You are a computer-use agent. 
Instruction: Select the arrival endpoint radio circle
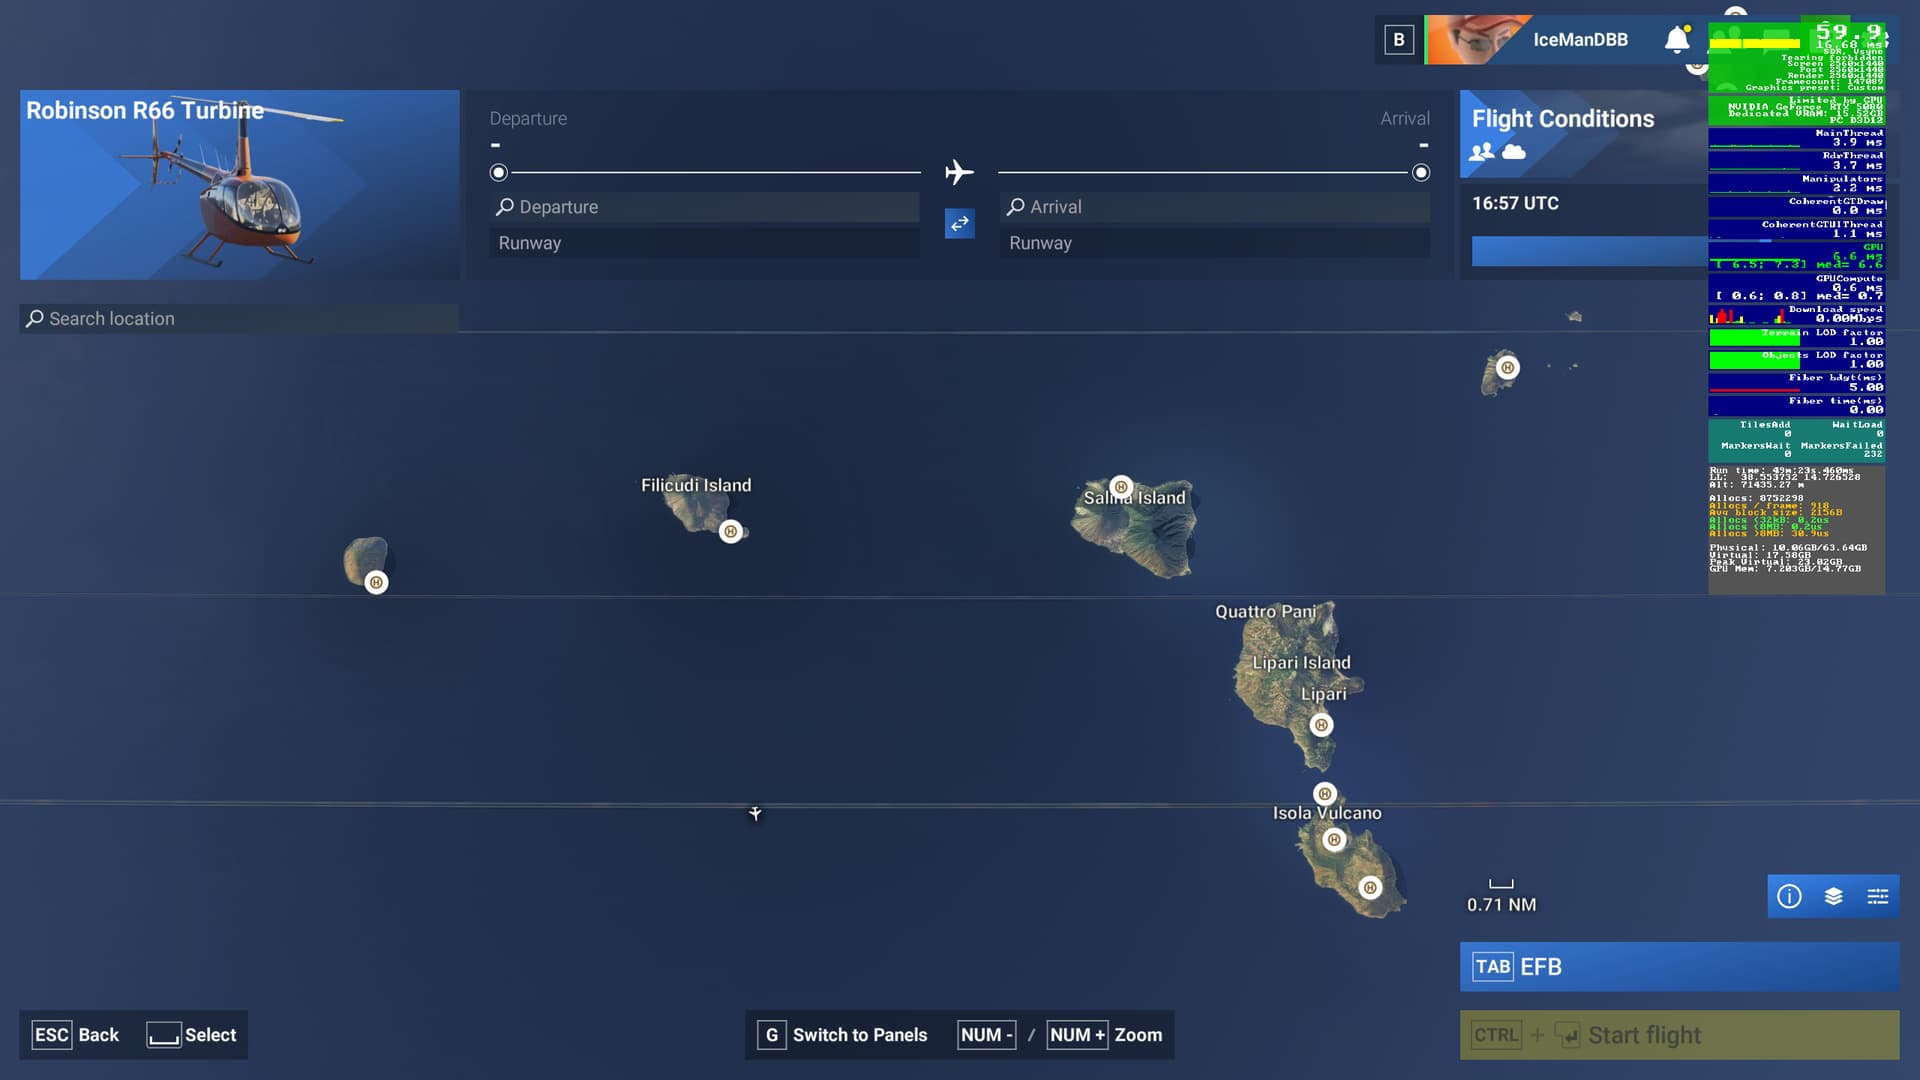(1421, 173)
